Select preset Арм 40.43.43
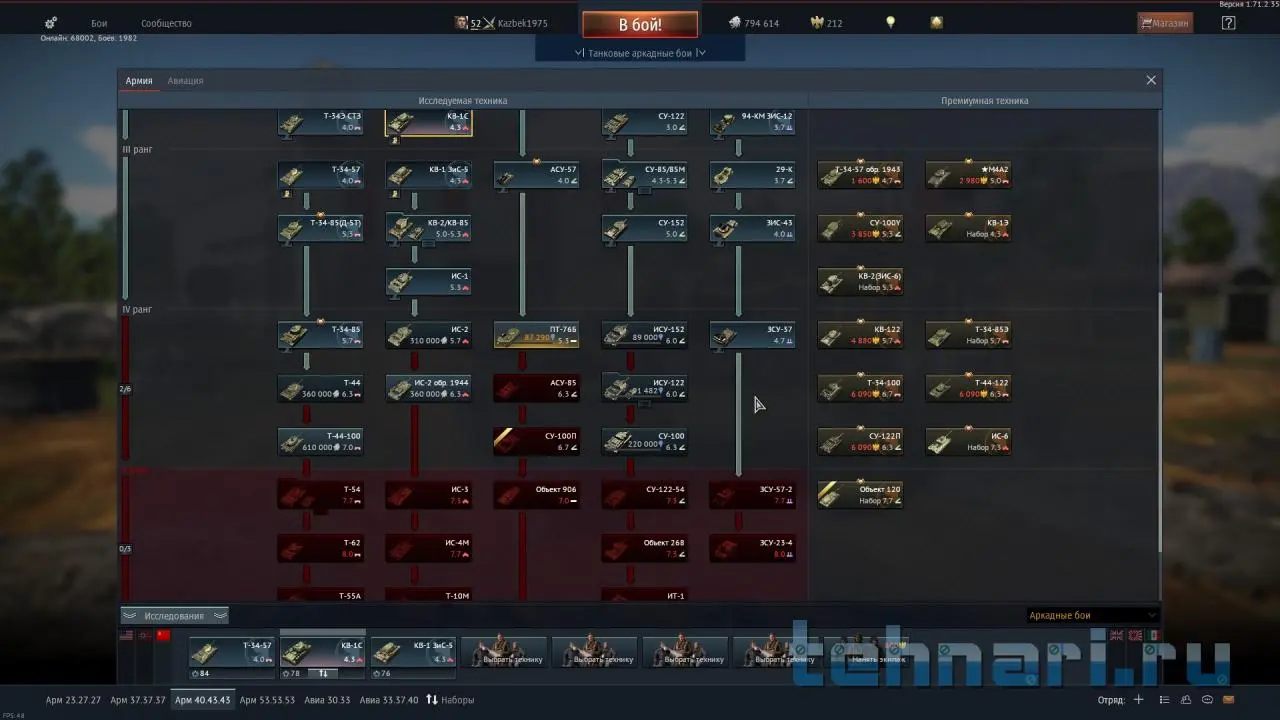Image resolution: width=1280 pixels, height=720 pixels. [x=202, y=700]
